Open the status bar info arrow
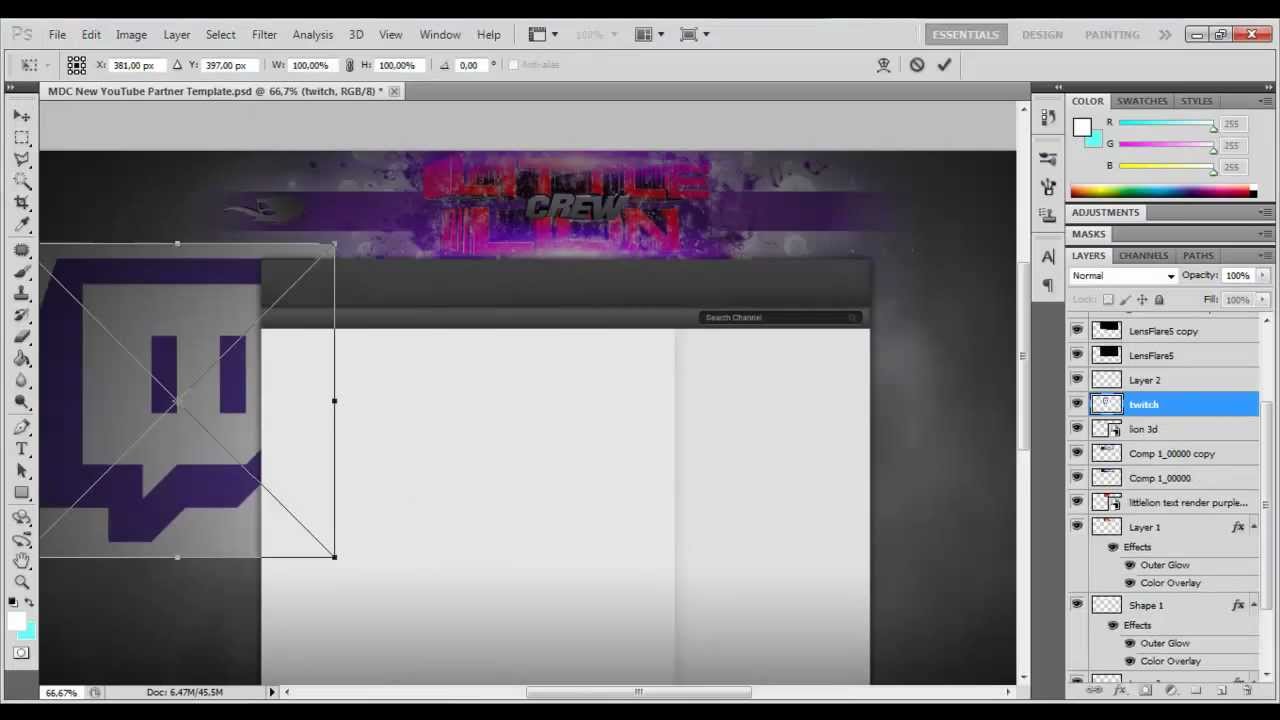The image size is (1280, 720). point(271,692)
